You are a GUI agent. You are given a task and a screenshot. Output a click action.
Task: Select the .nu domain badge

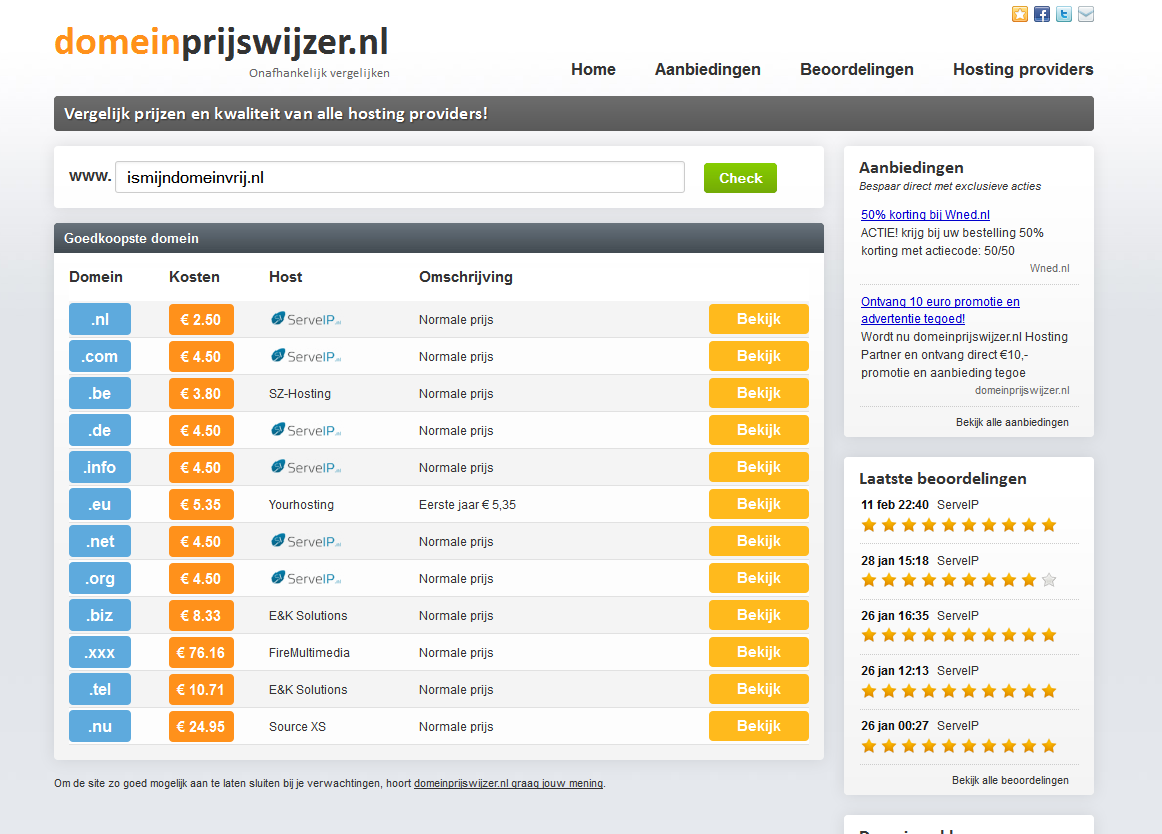[100, 727]
